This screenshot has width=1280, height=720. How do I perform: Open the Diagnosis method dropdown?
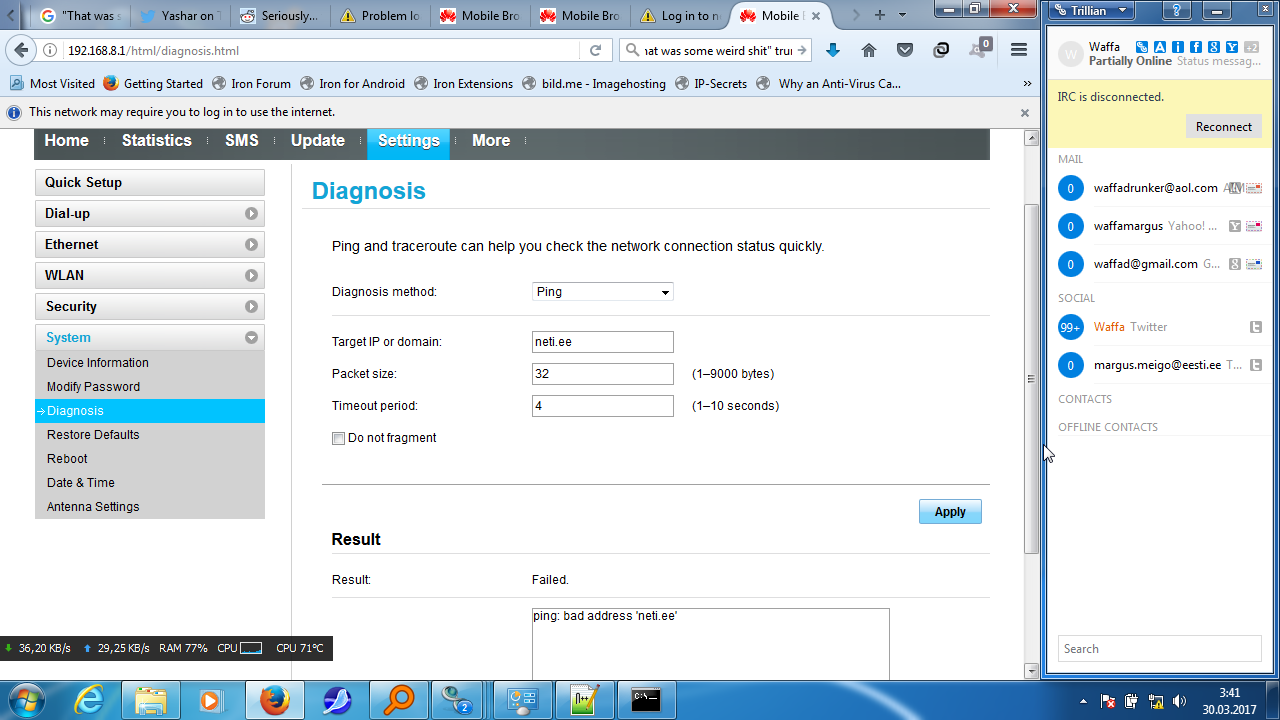603,292
